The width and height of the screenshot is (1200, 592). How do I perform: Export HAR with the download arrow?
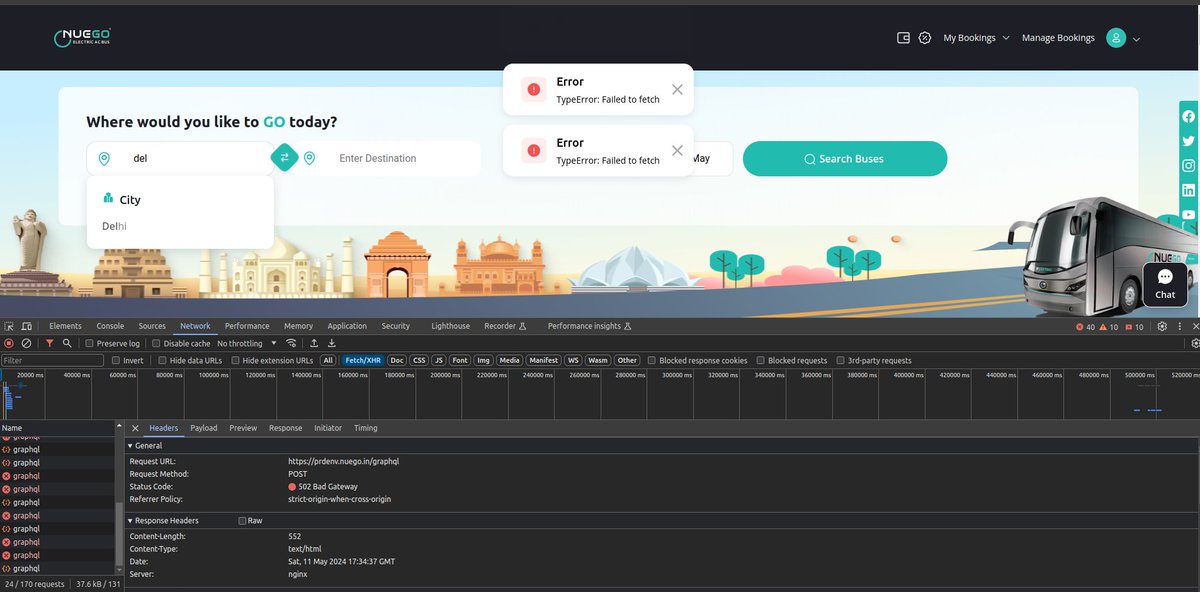332,343
